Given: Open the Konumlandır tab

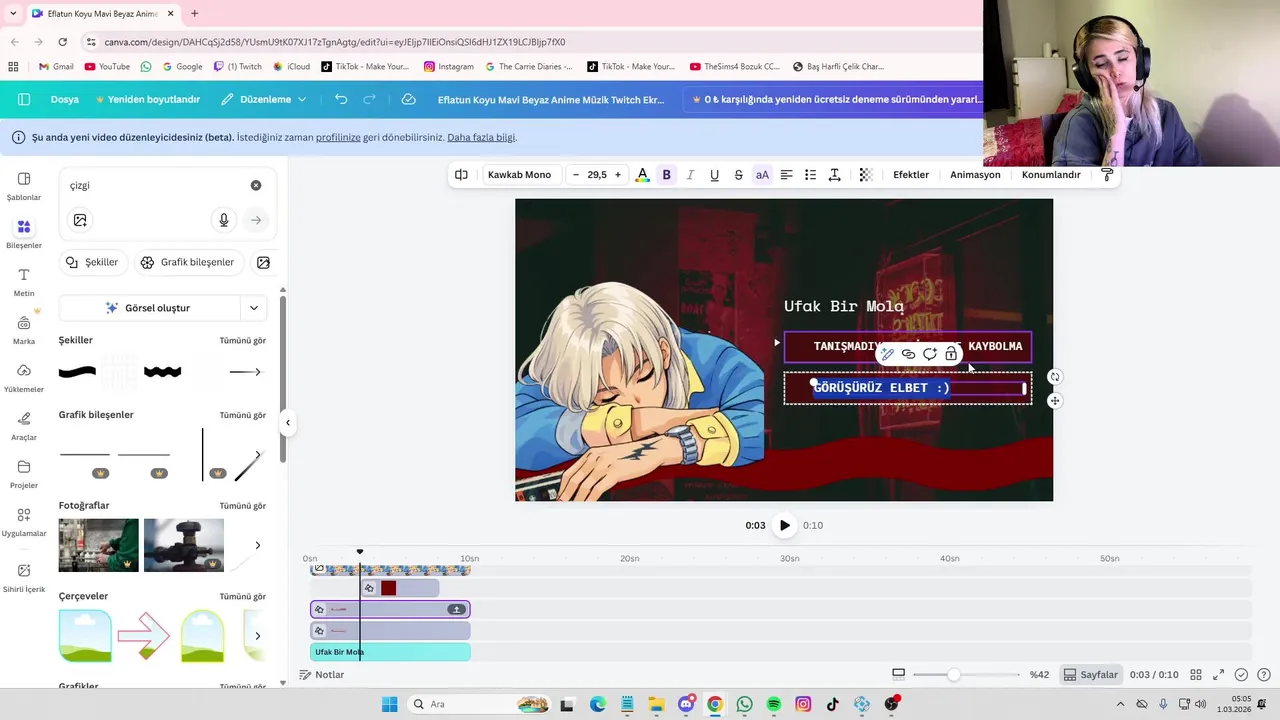Looking at the screenshot, I should pos(1051,175).
